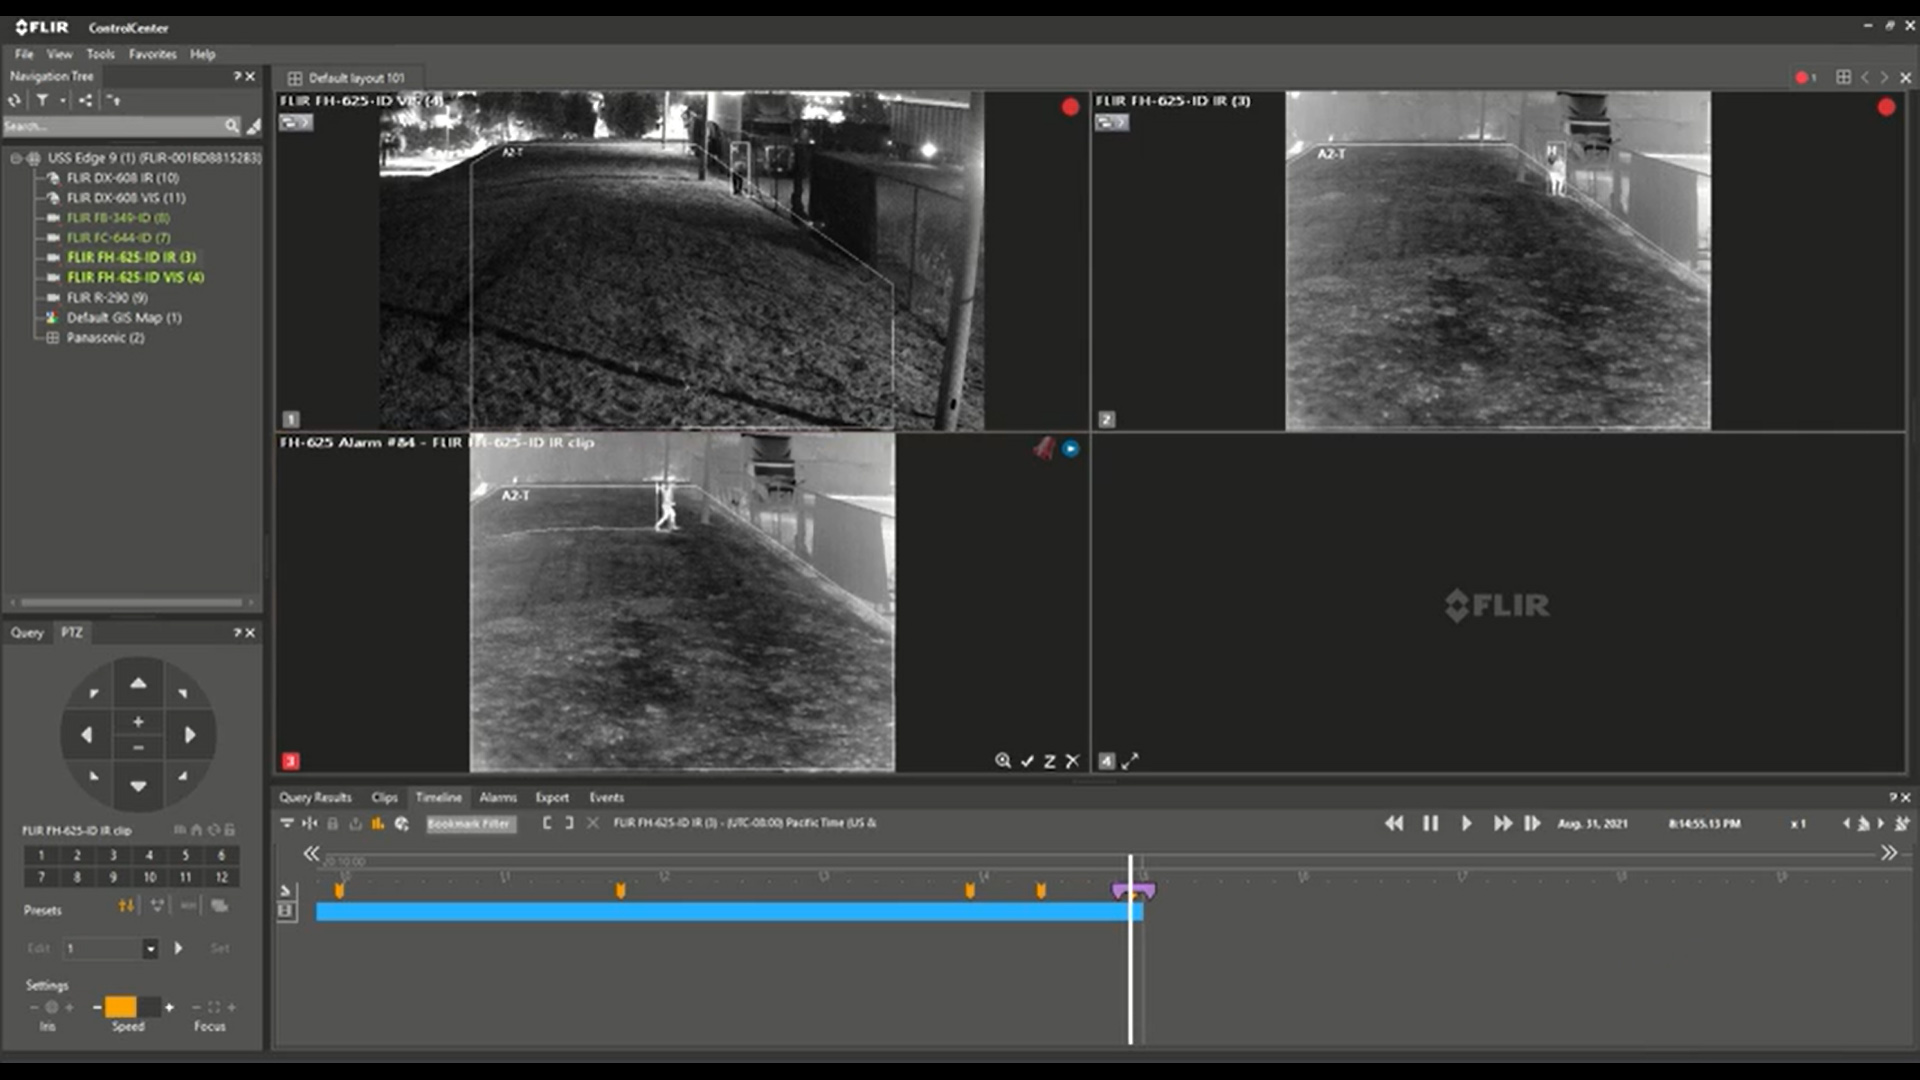
Task: Adjust the PTZ Speed slider
Action: (132, 1007)
